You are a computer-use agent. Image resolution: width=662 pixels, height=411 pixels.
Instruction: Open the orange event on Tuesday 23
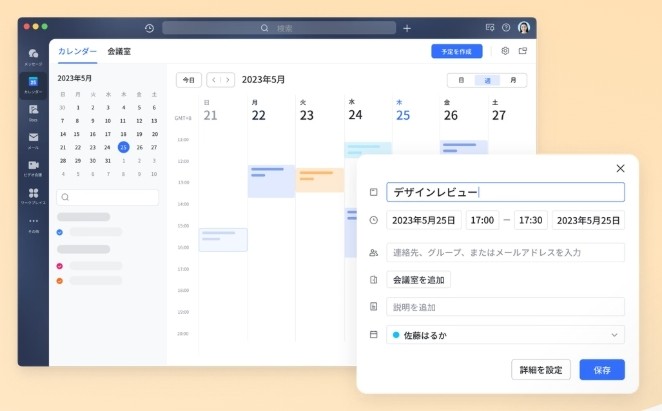point(320,180)
